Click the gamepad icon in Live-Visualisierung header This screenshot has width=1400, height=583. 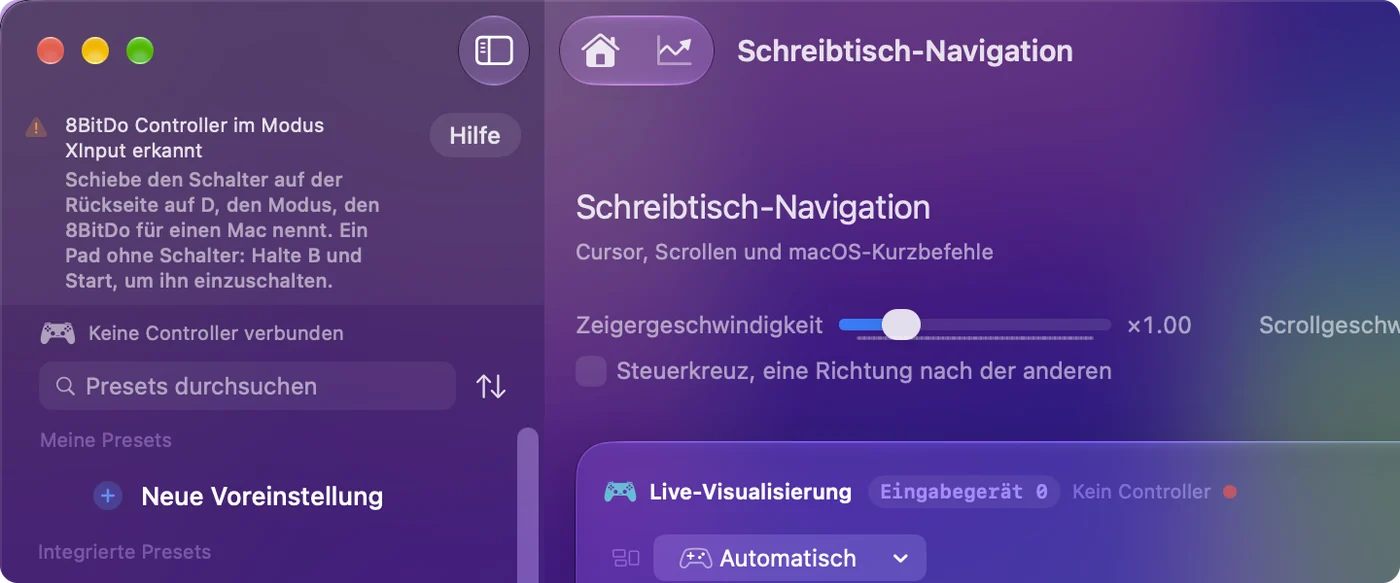[620, 492]
